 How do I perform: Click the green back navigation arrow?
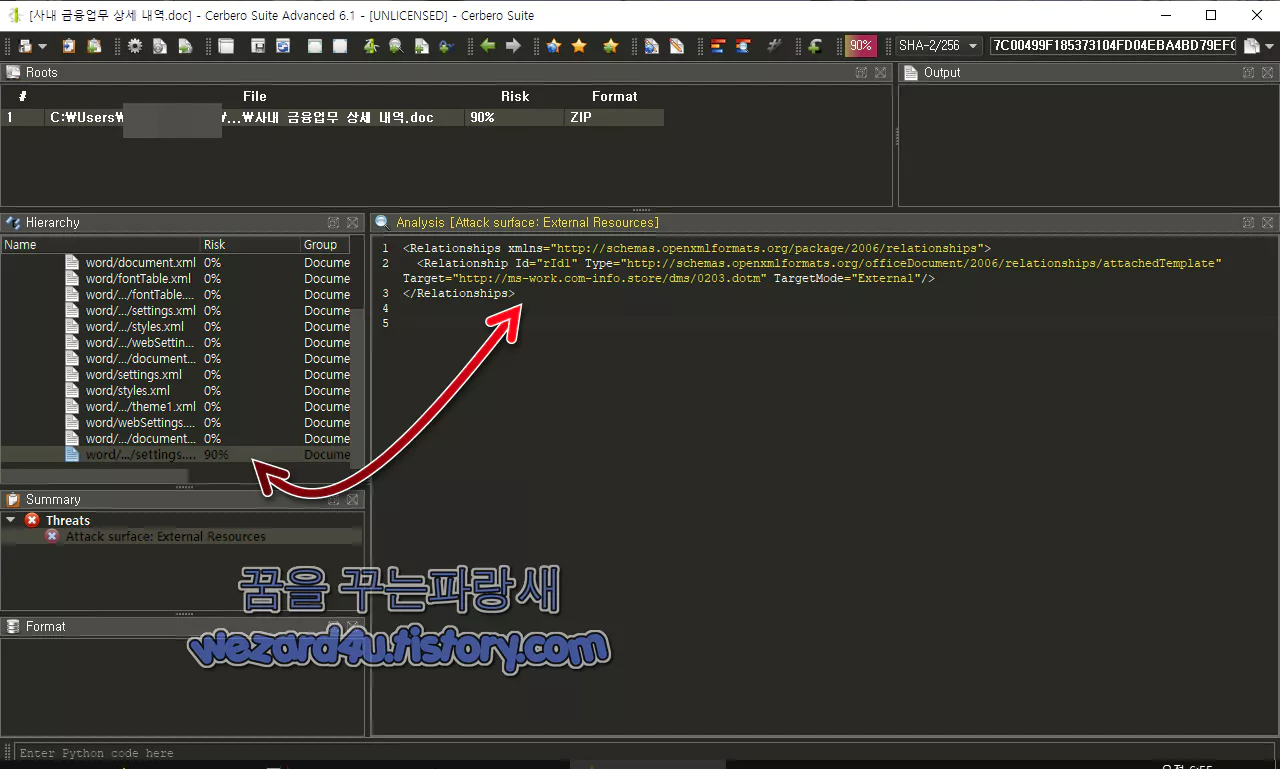click(487, 45)
